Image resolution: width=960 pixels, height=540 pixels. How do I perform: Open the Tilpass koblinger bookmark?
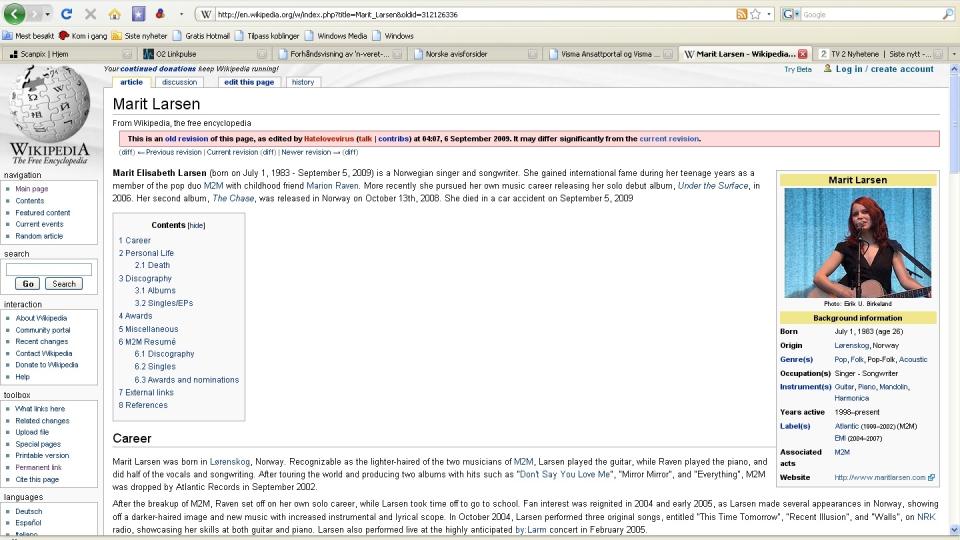click(267, 36)
